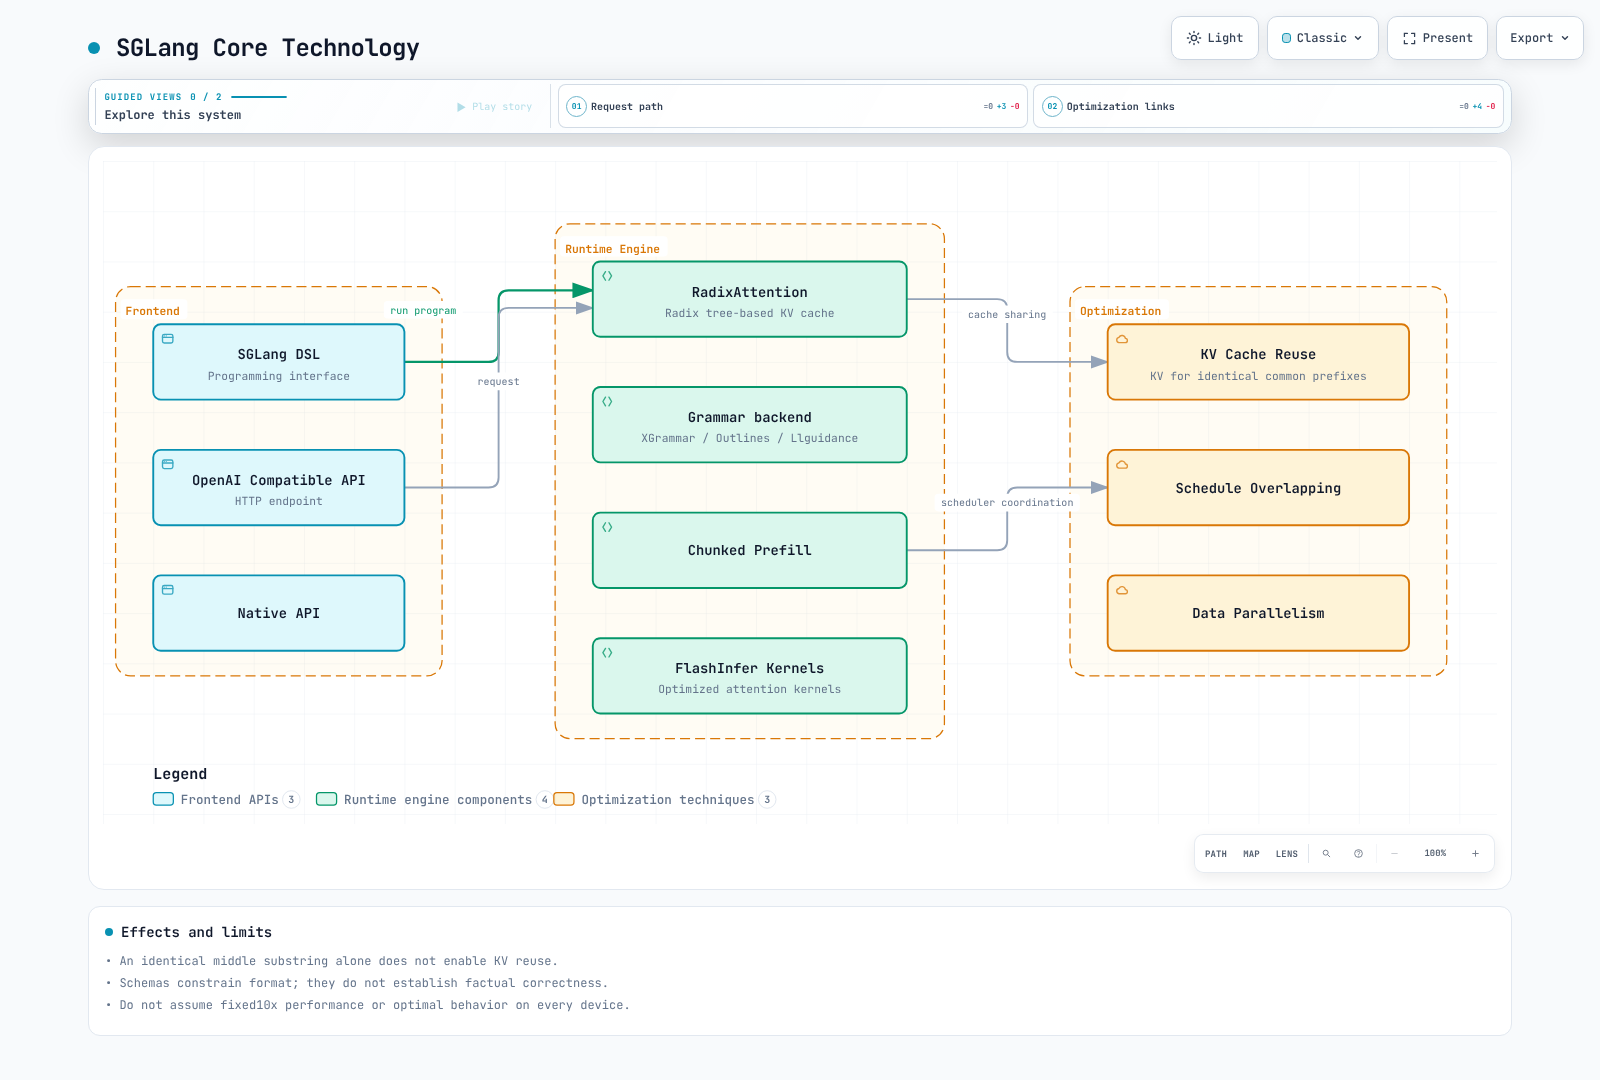The width and height of the screenshot is (1600, 1080).
Task: Click the 'scheduler coordination' edge label
Action: [1007, 503]
